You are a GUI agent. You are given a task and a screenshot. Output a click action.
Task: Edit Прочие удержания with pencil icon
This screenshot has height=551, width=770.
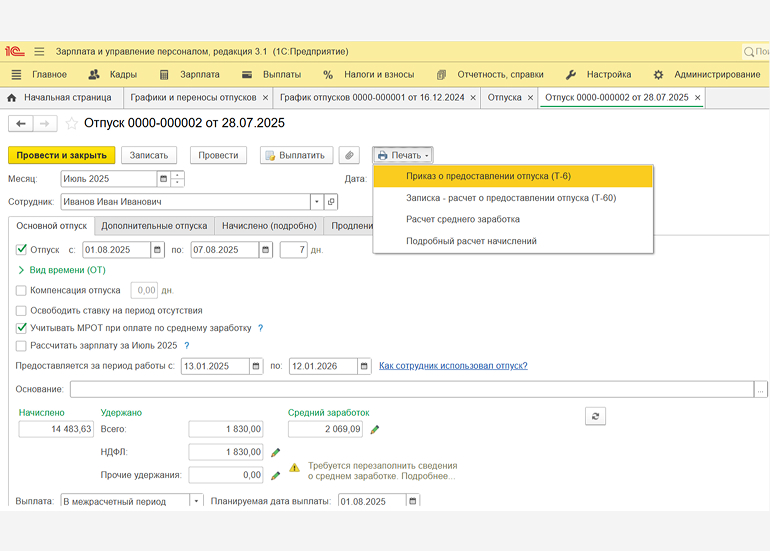[275, 475]
